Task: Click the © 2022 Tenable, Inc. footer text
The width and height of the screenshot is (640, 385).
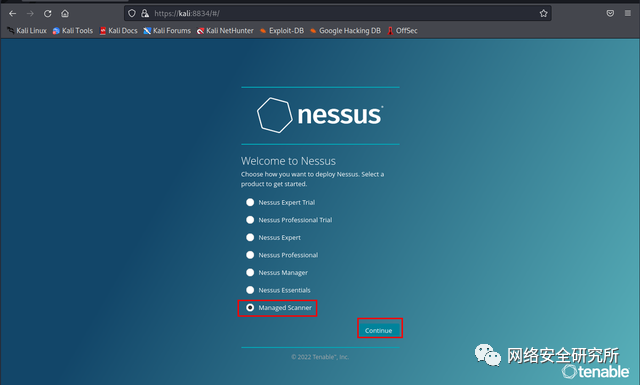Action: (x=320, y=357)
